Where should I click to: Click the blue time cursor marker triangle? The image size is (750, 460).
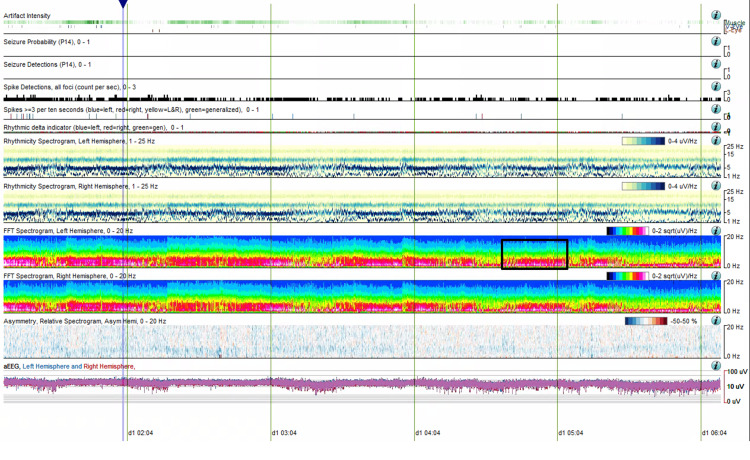pyautogui.click(x=123, y=4)
